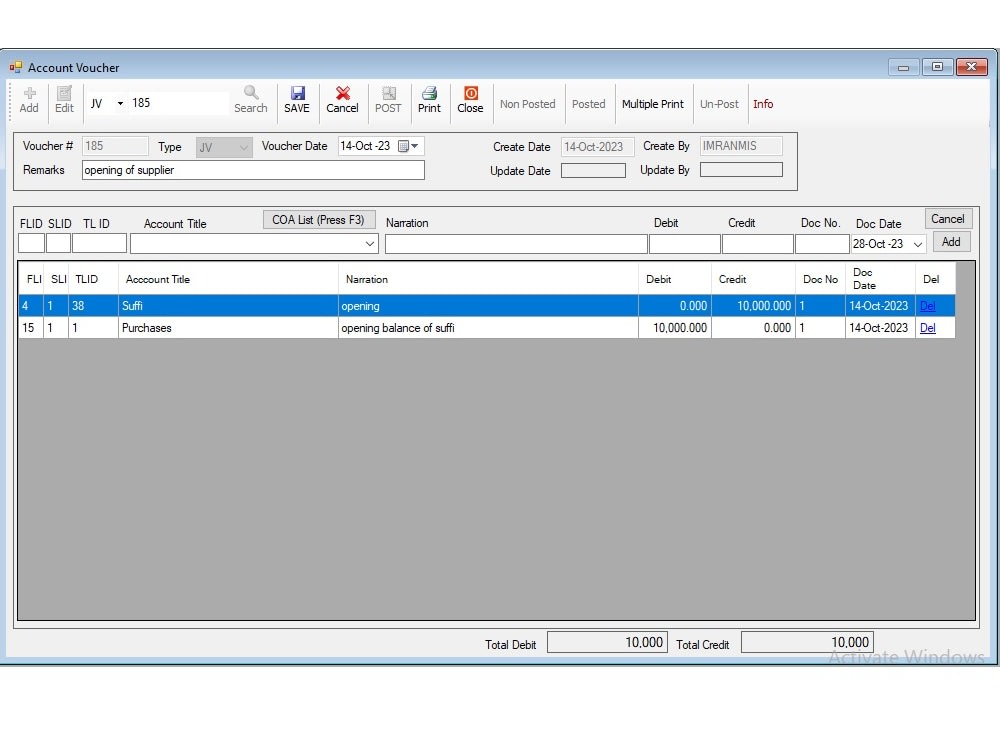Switch to the Posted vouchers view

(589, 103)
